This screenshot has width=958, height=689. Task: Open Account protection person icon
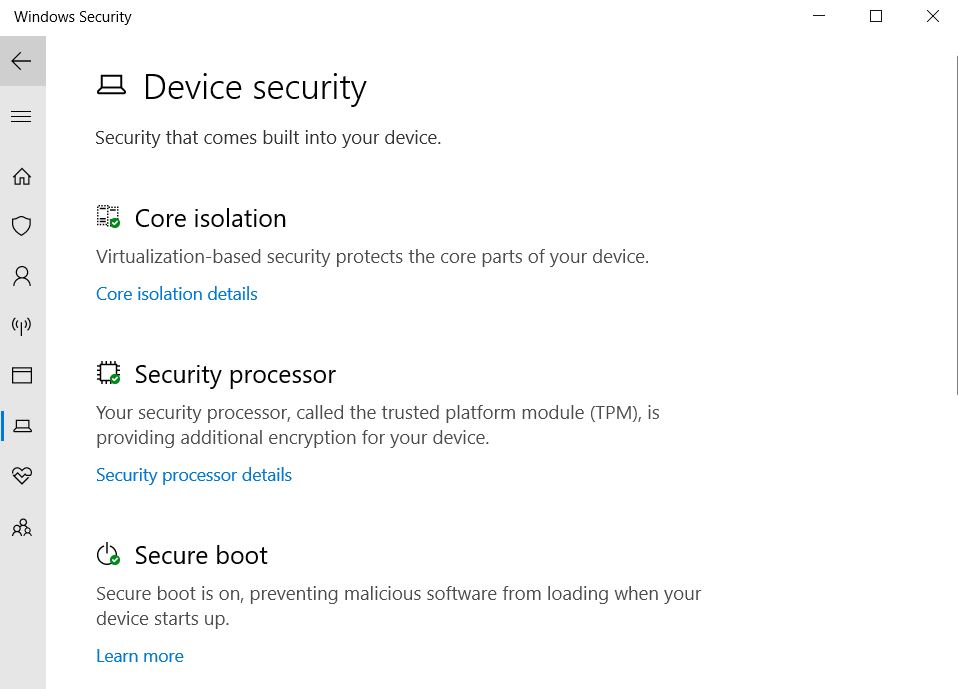click(22, 276)
